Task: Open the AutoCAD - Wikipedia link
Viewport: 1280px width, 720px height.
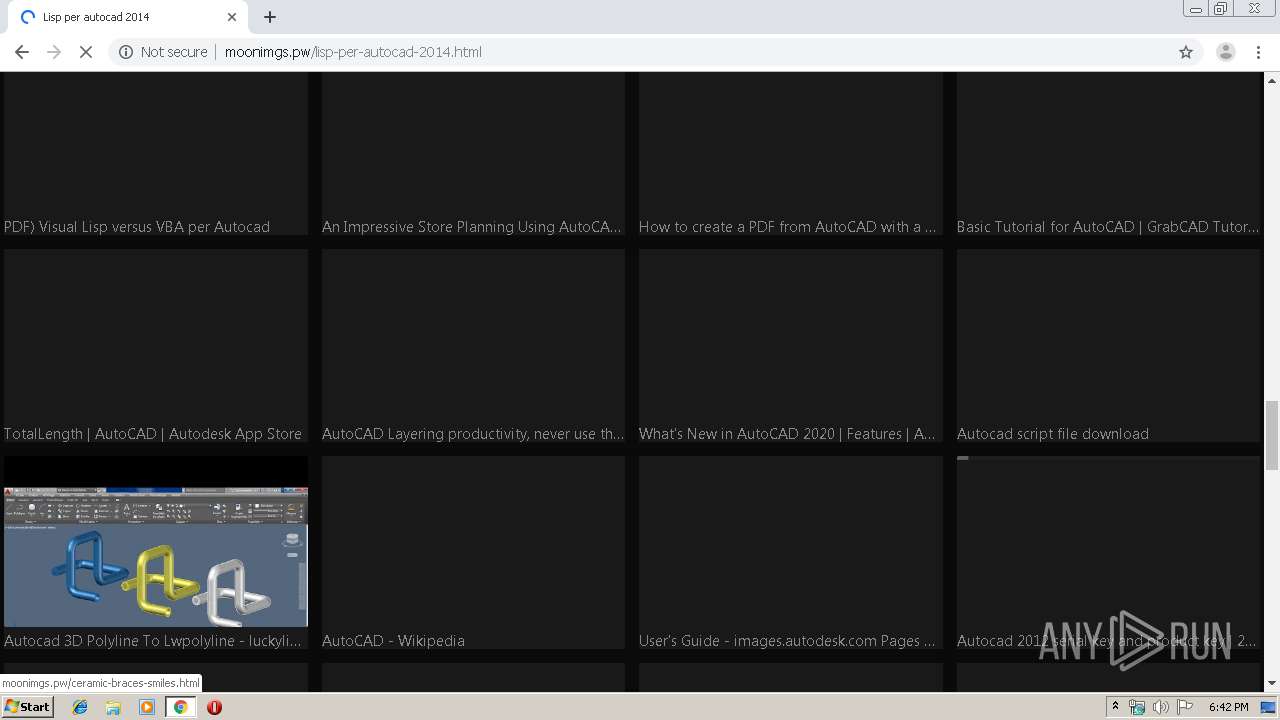Action: pyautogui.click(x=393, y=641)
